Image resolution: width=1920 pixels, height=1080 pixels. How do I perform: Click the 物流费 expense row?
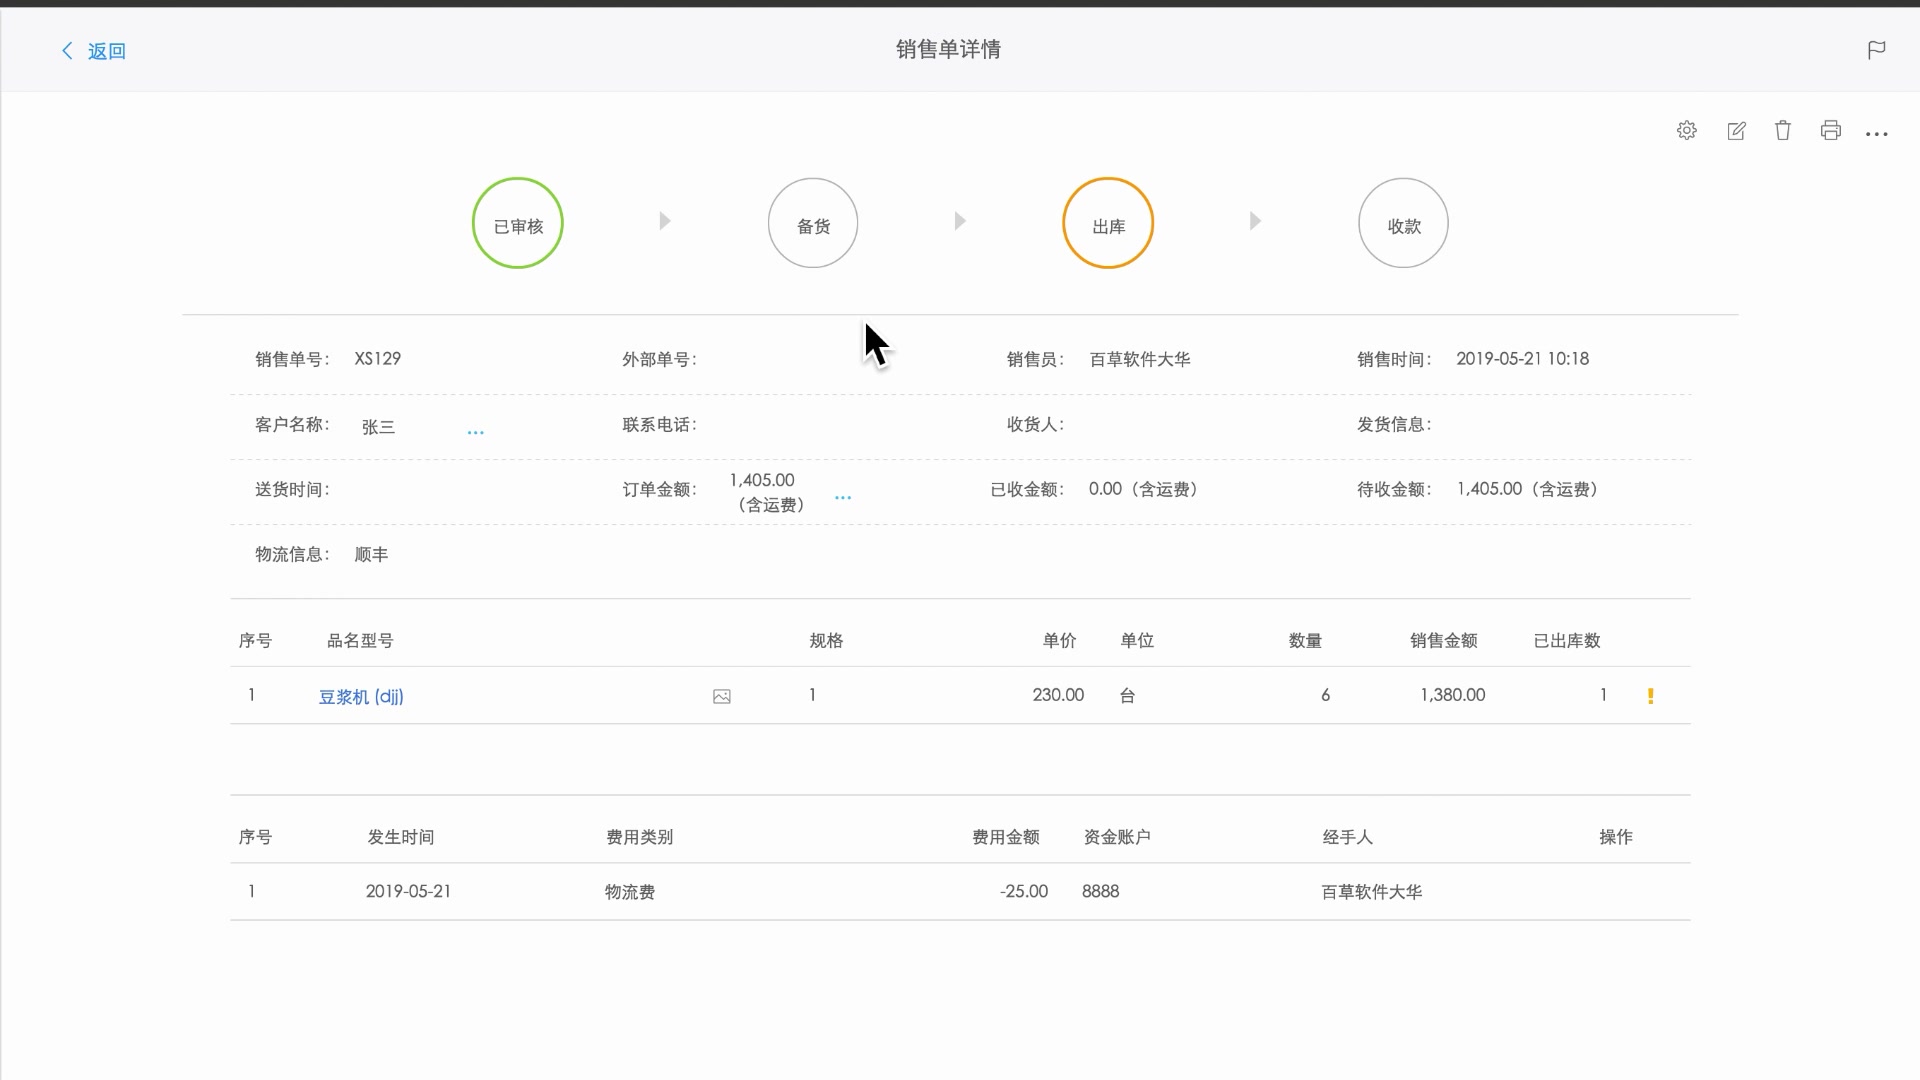click(630, 892)
